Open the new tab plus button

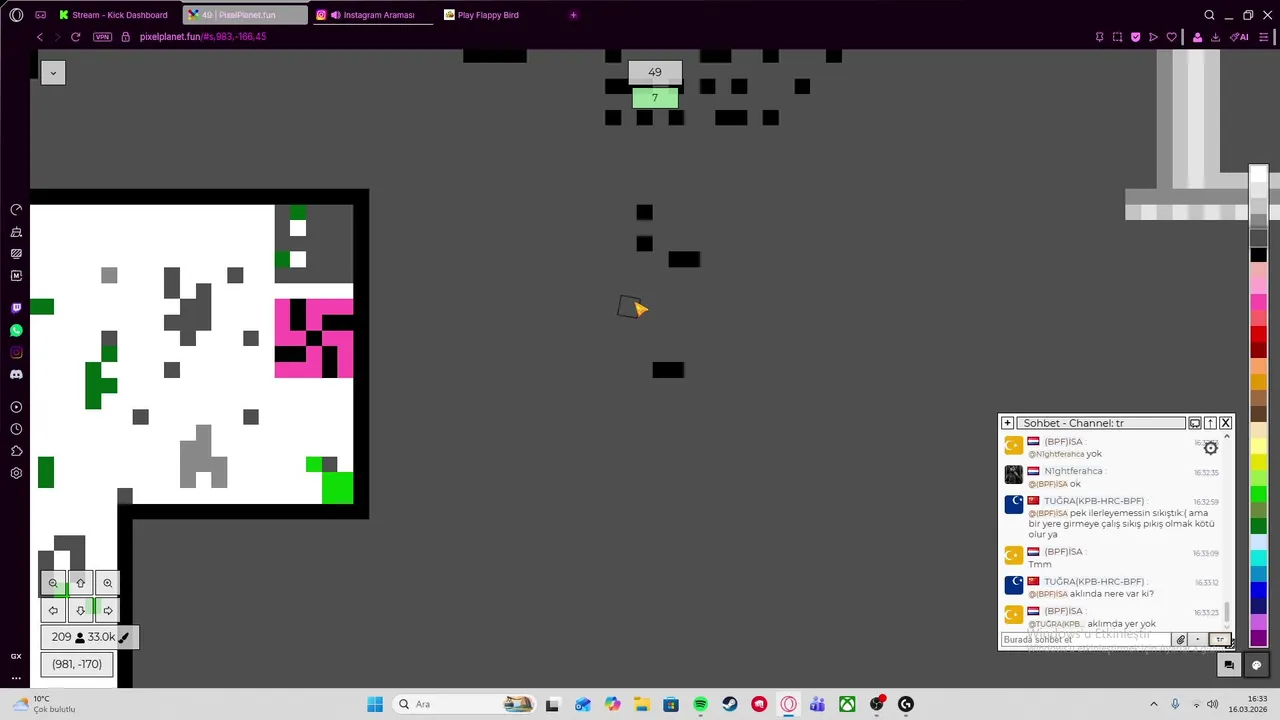[x=573, y=15]
